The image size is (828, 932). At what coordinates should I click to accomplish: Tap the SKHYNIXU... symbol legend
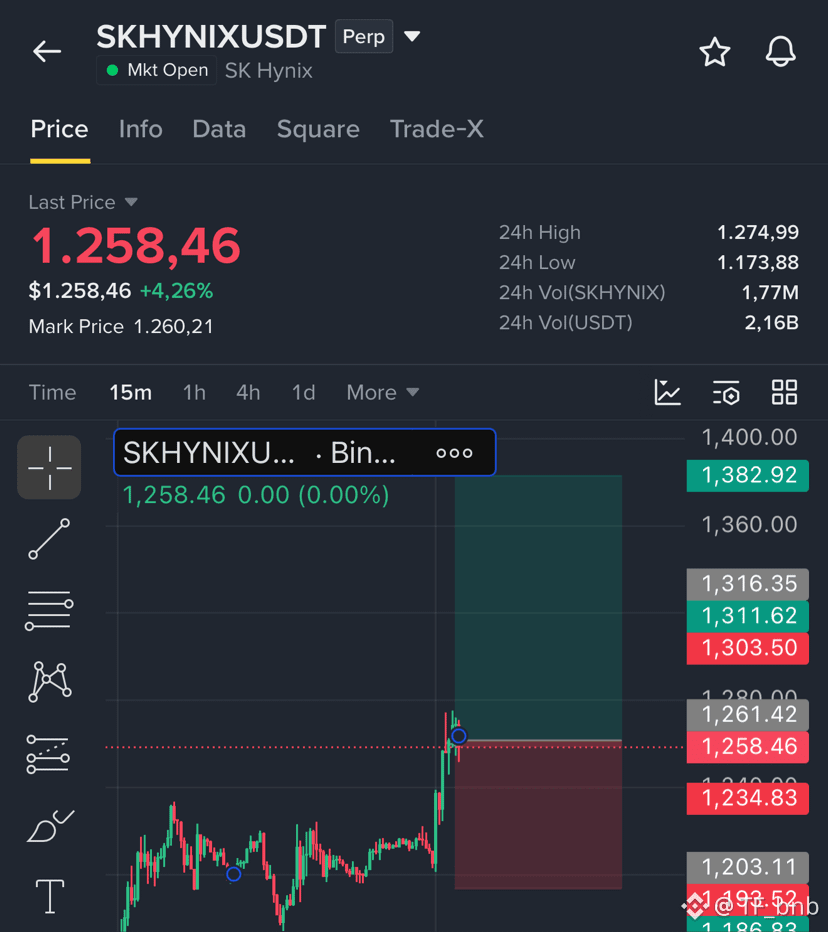pos(208,453)
